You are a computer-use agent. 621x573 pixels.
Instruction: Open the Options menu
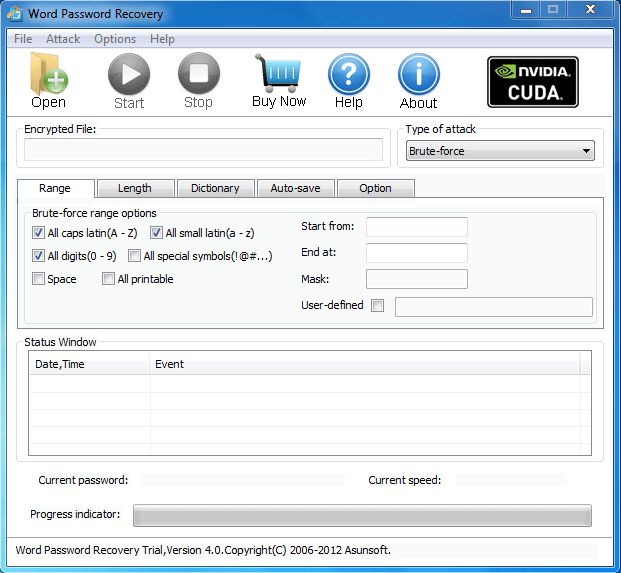pyautogui.click(x=115, y=39)
